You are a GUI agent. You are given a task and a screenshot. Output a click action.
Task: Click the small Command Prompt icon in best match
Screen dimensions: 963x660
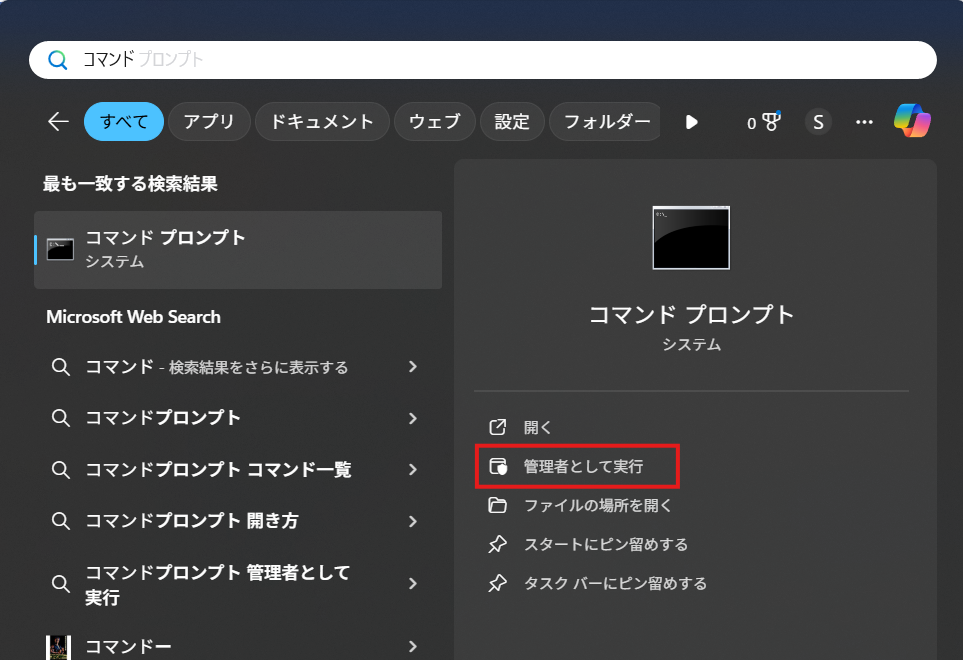click(x=60, y=249)
